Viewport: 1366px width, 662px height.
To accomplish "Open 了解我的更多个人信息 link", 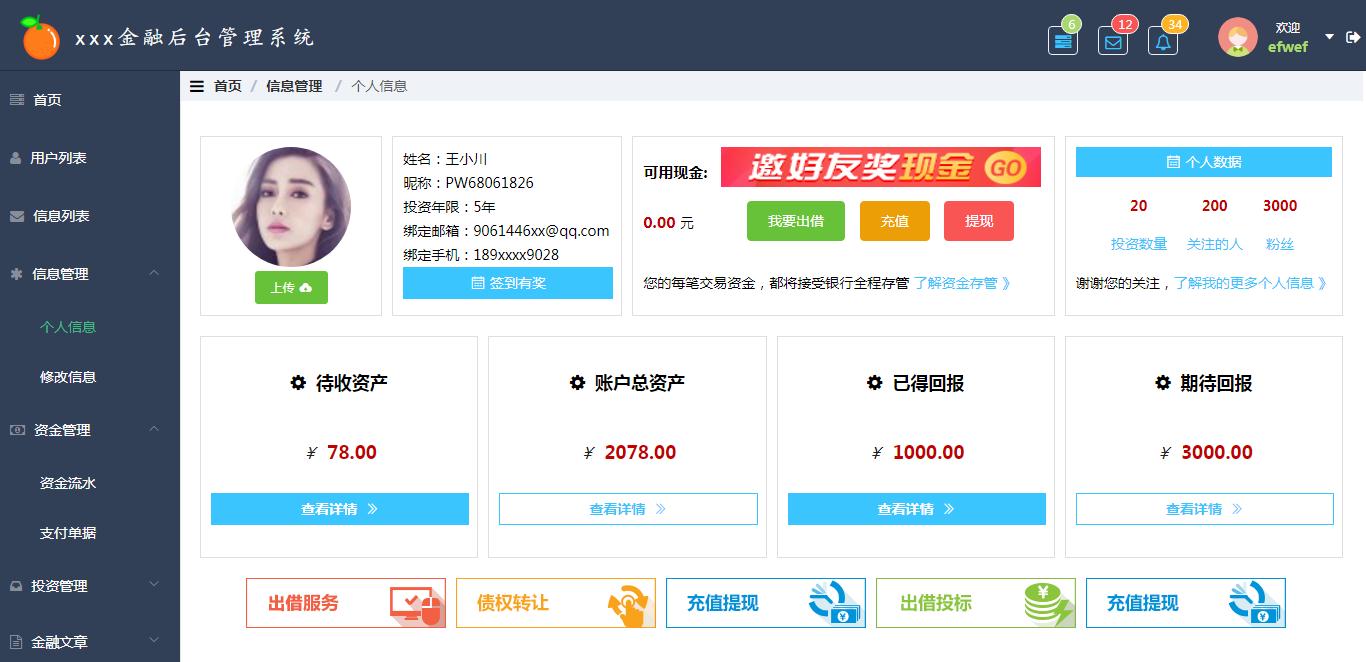I will tap(1251, 283).
